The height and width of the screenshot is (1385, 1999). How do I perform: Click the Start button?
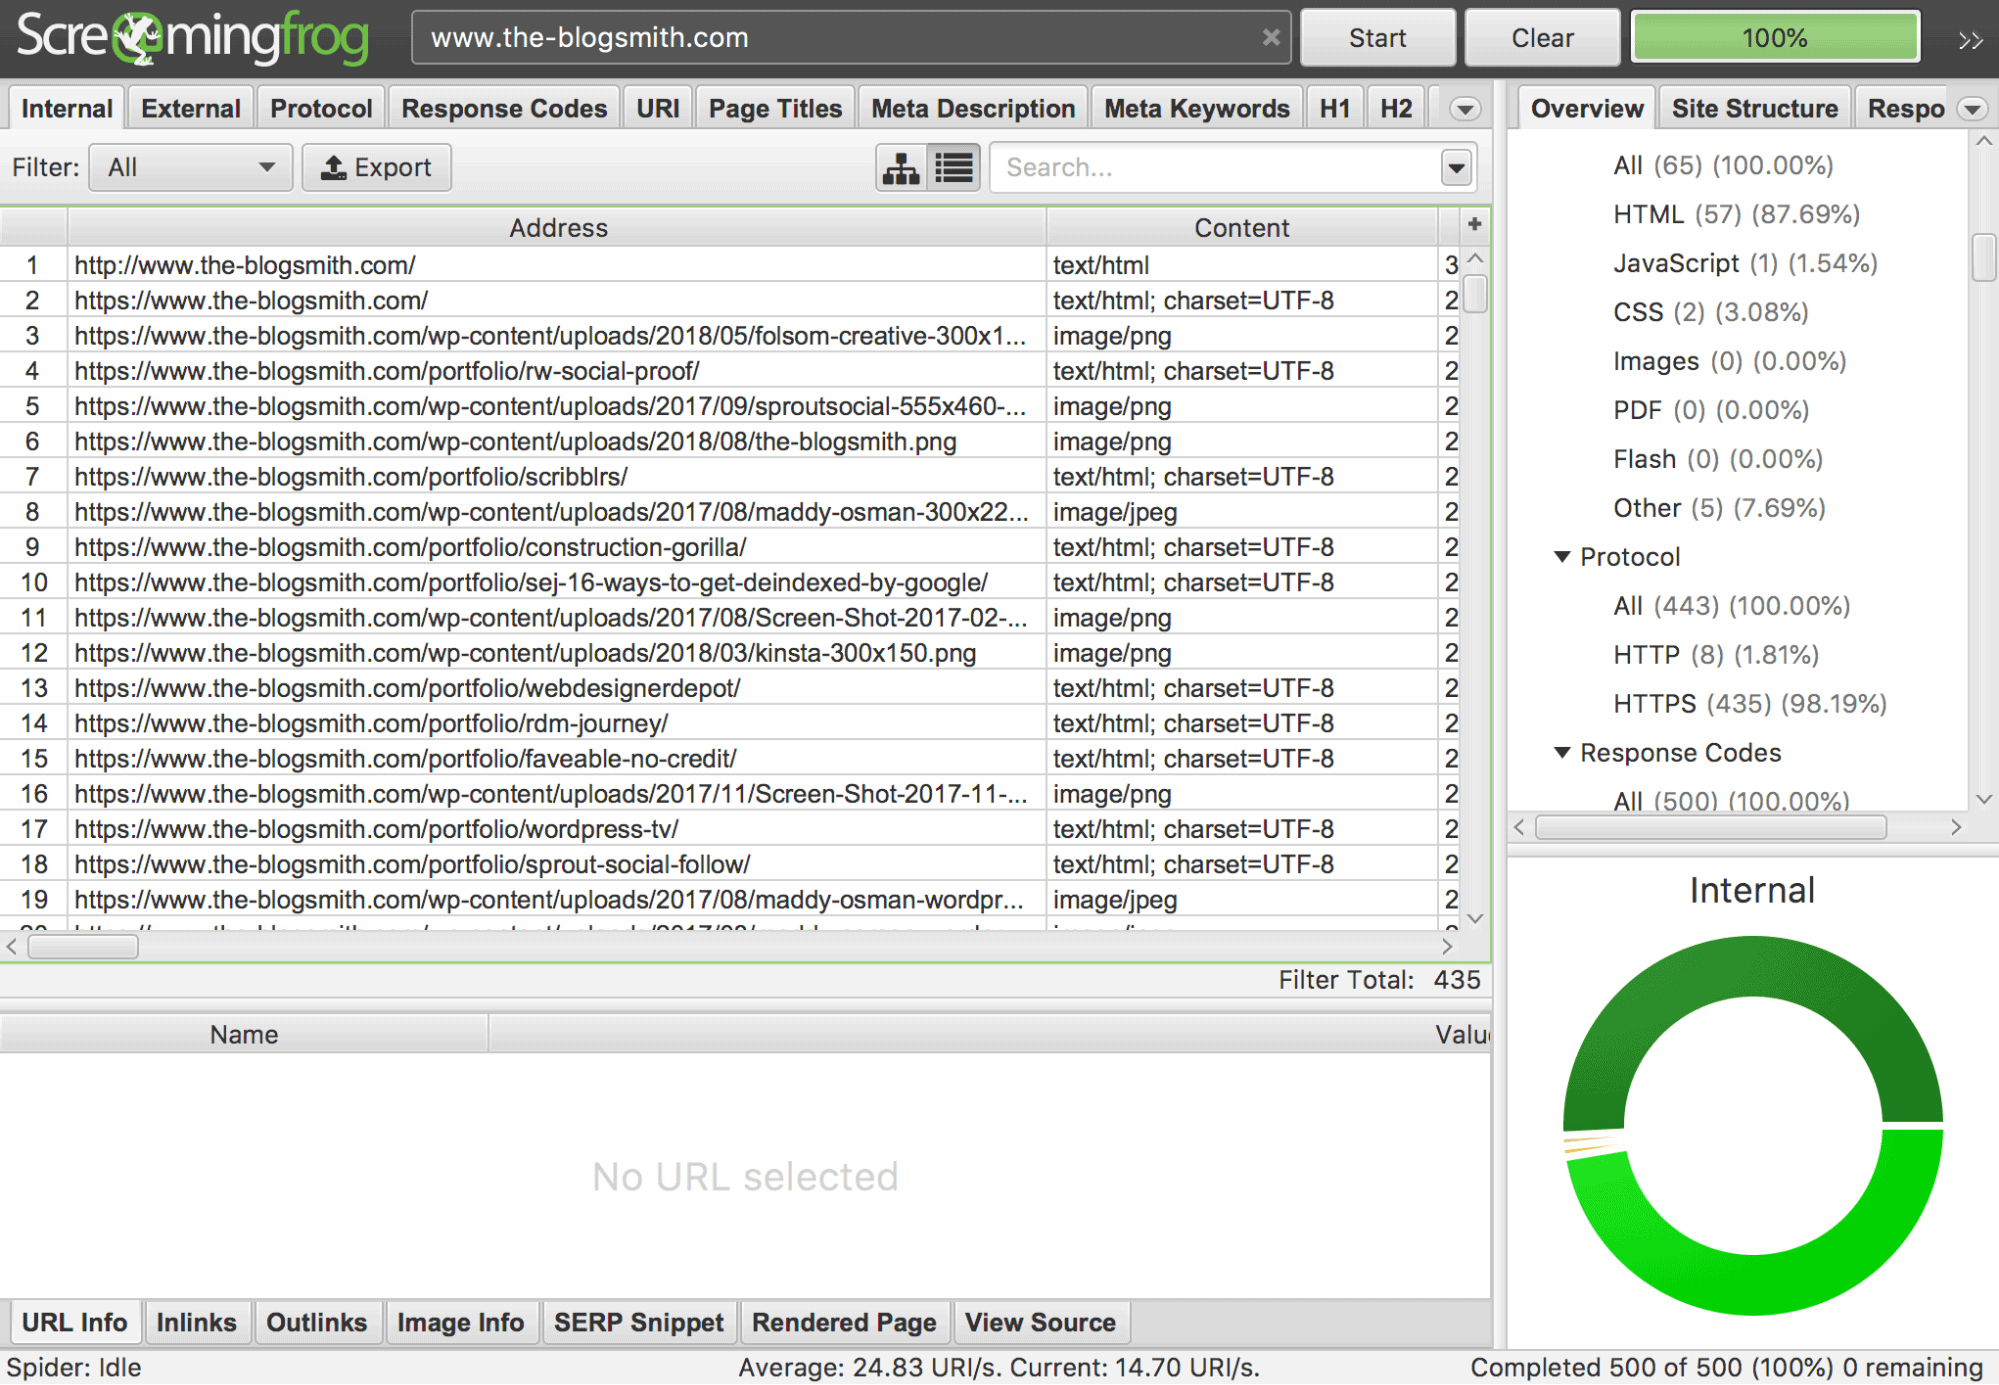click(1377, 38)
